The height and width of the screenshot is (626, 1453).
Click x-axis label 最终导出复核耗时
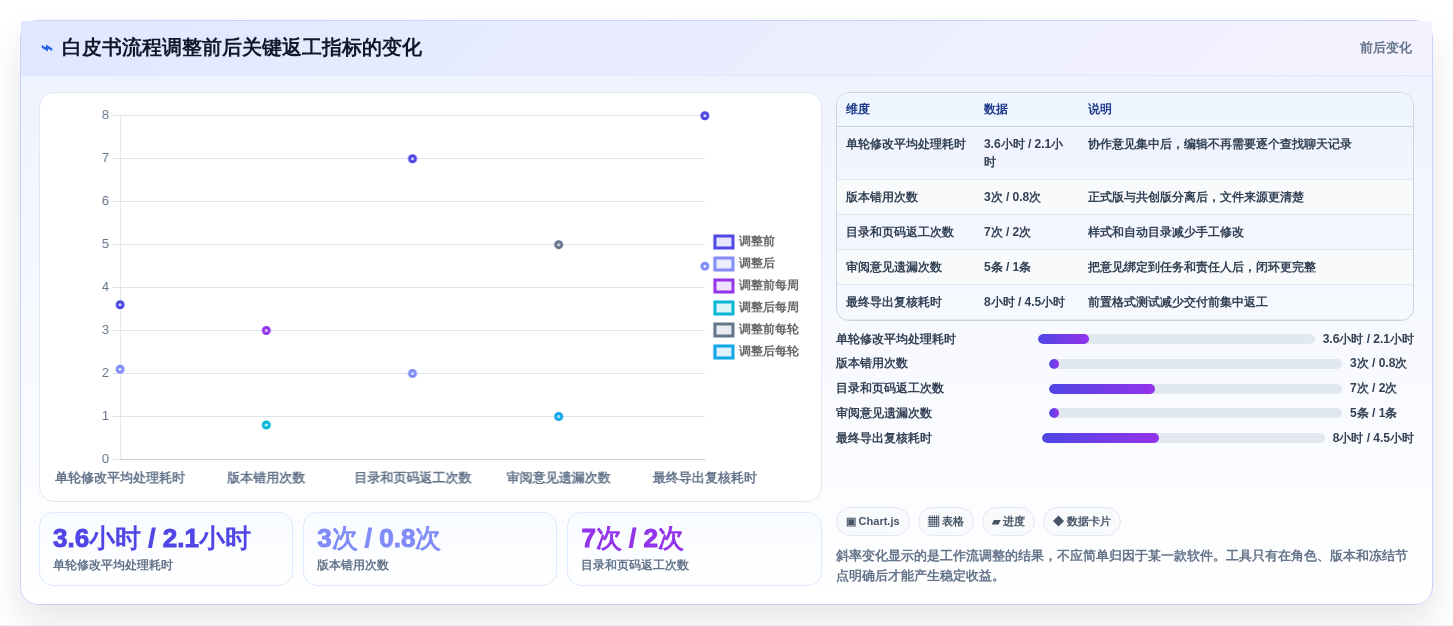[x=705, y=478]
